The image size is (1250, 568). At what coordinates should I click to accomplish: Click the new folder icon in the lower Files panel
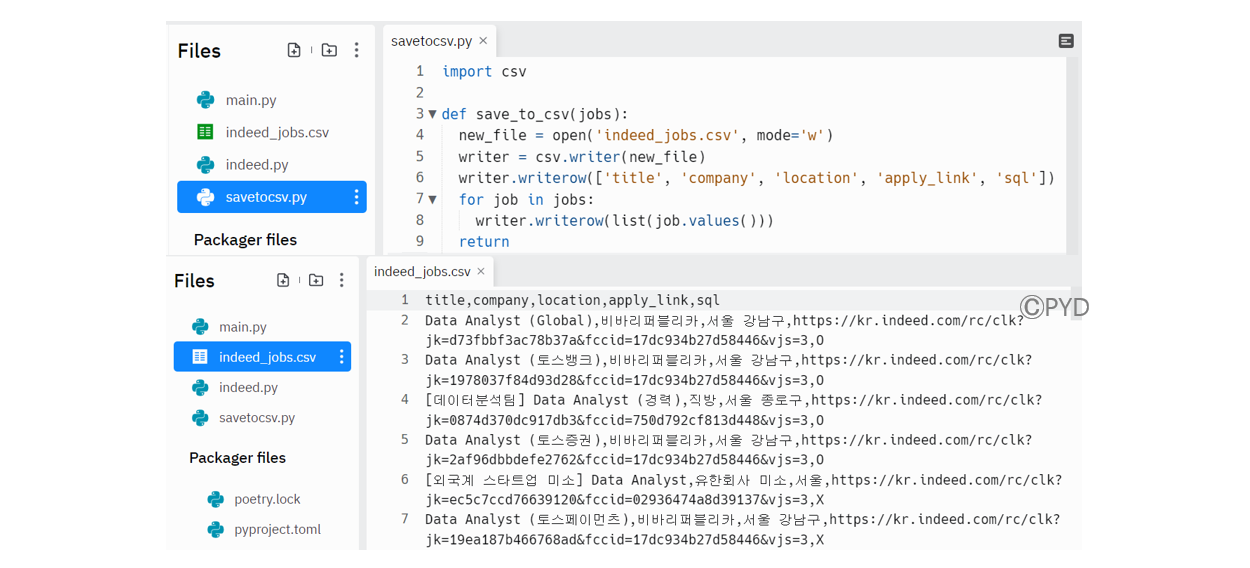(x=316, y=280)
